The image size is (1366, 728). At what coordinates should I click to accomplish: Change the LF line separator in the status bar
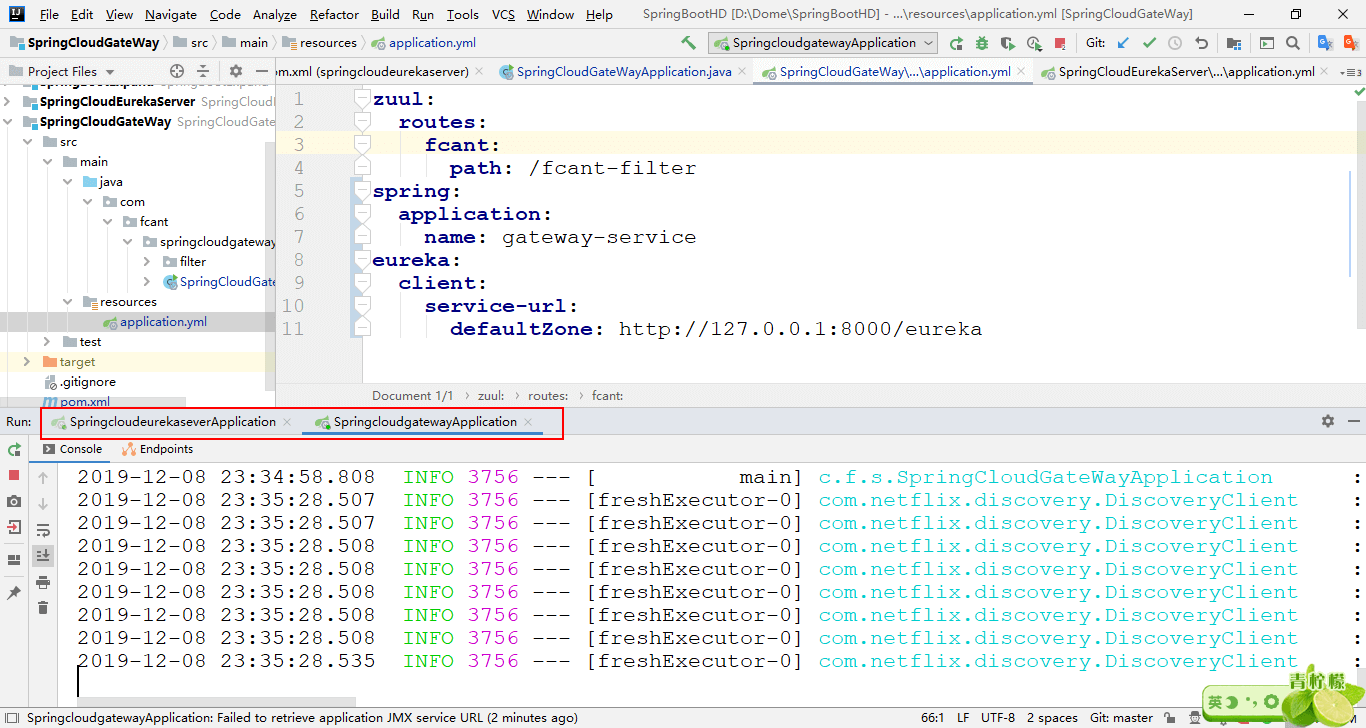point(963,717)
